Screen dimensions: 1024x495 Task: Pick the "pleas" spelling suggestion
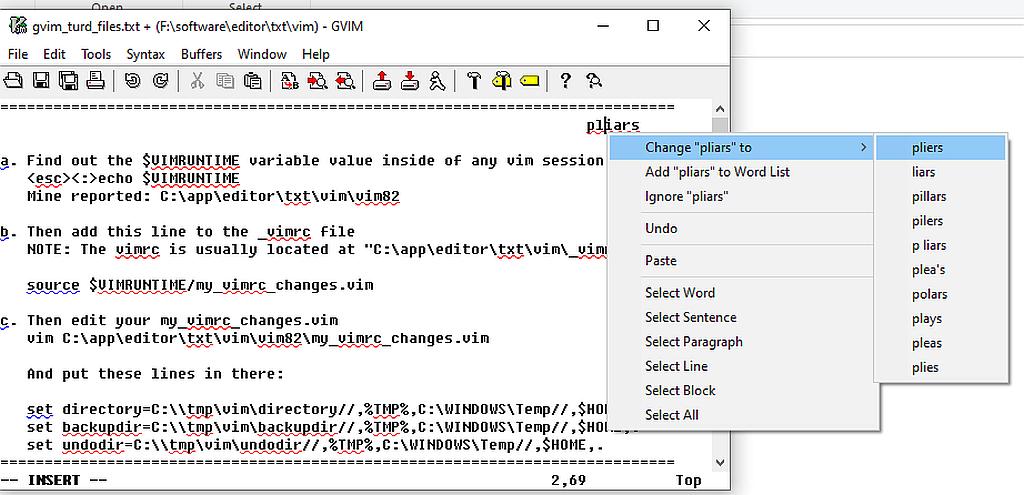[x=940, y=343]
